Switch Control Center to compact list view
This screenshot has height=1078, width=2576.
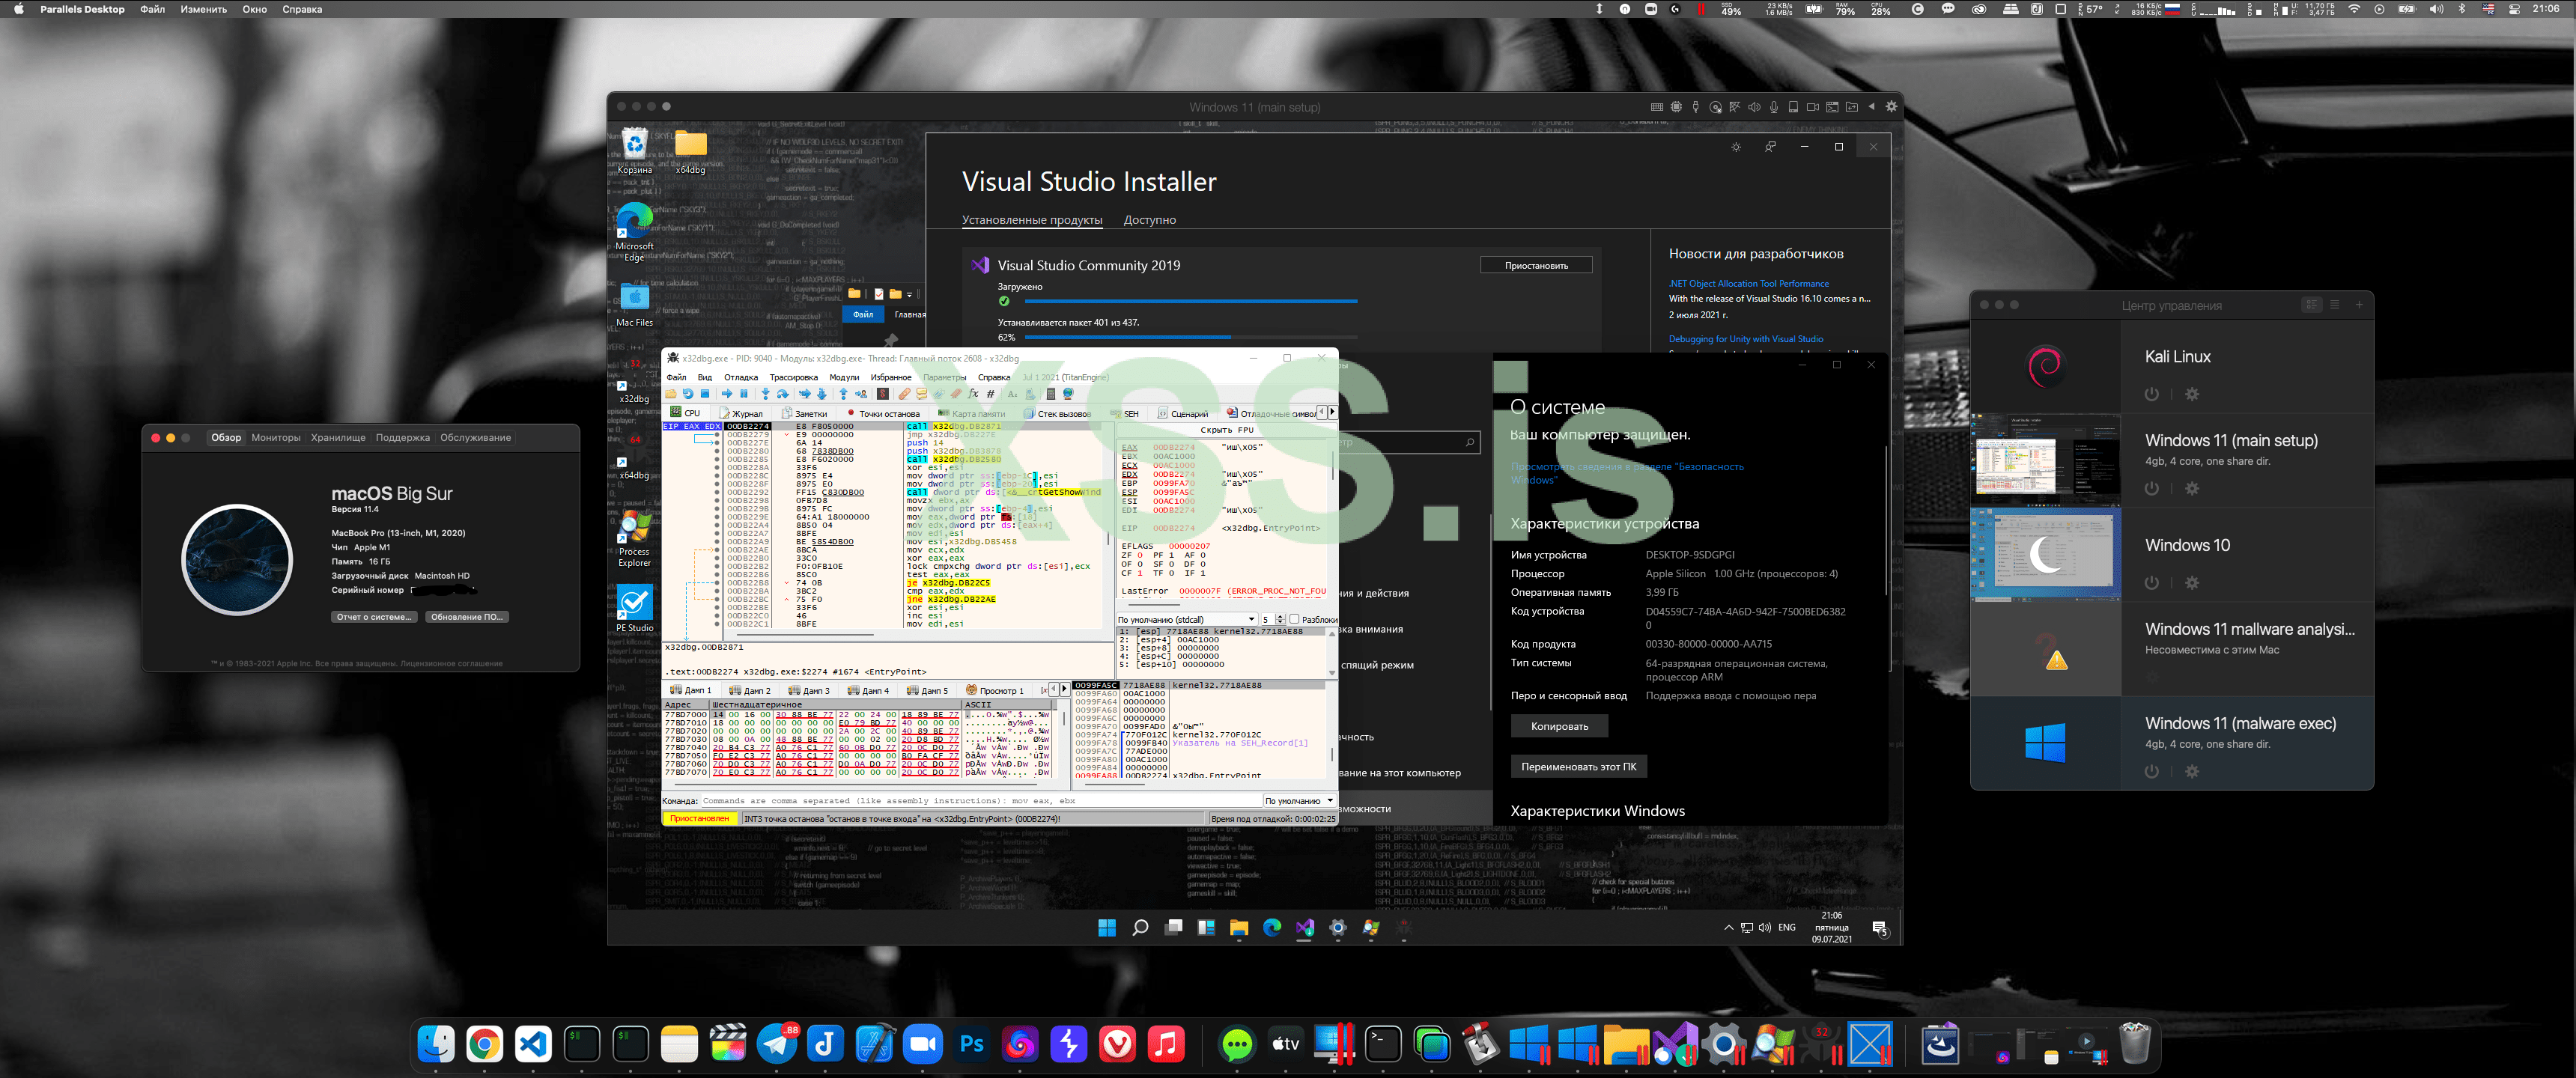(2335, 305)
